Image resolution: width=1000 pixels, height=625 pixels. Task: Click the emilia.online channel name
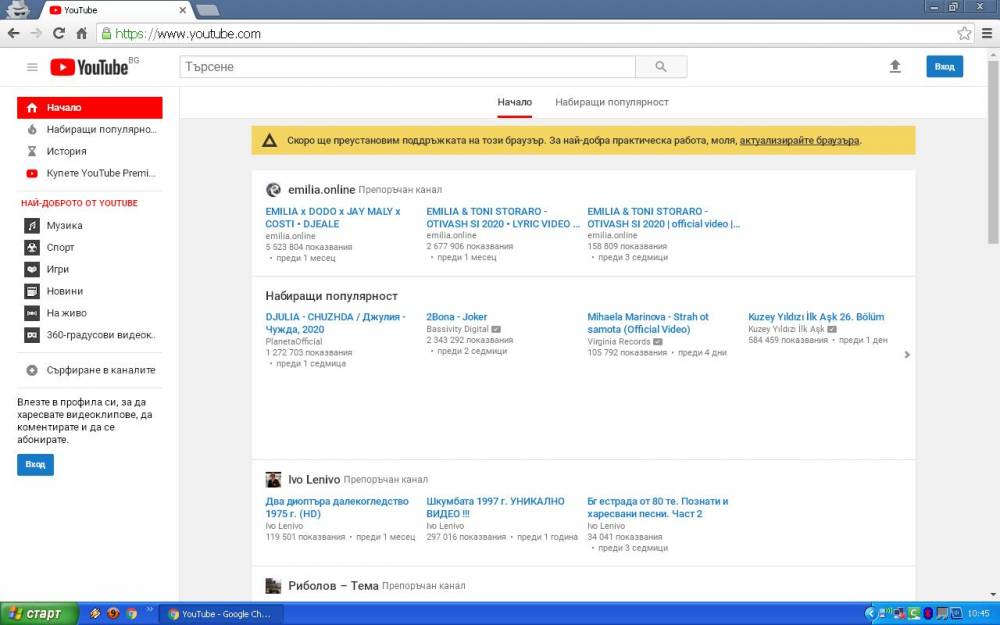coord(321,189)
